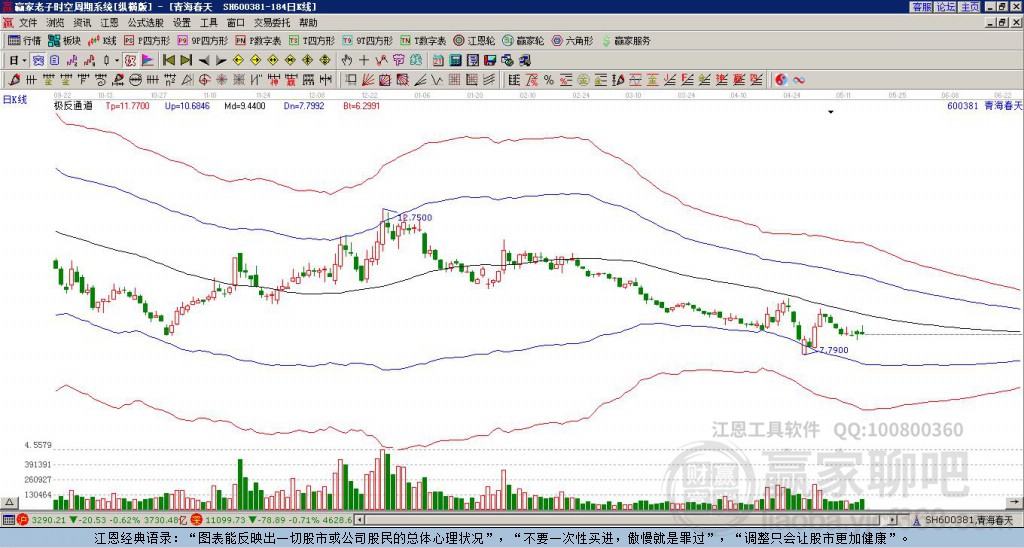The width and height of the screenshot is (1024, 548).
Task: Select the crosshair cursor tool
Action: (364, 60)
